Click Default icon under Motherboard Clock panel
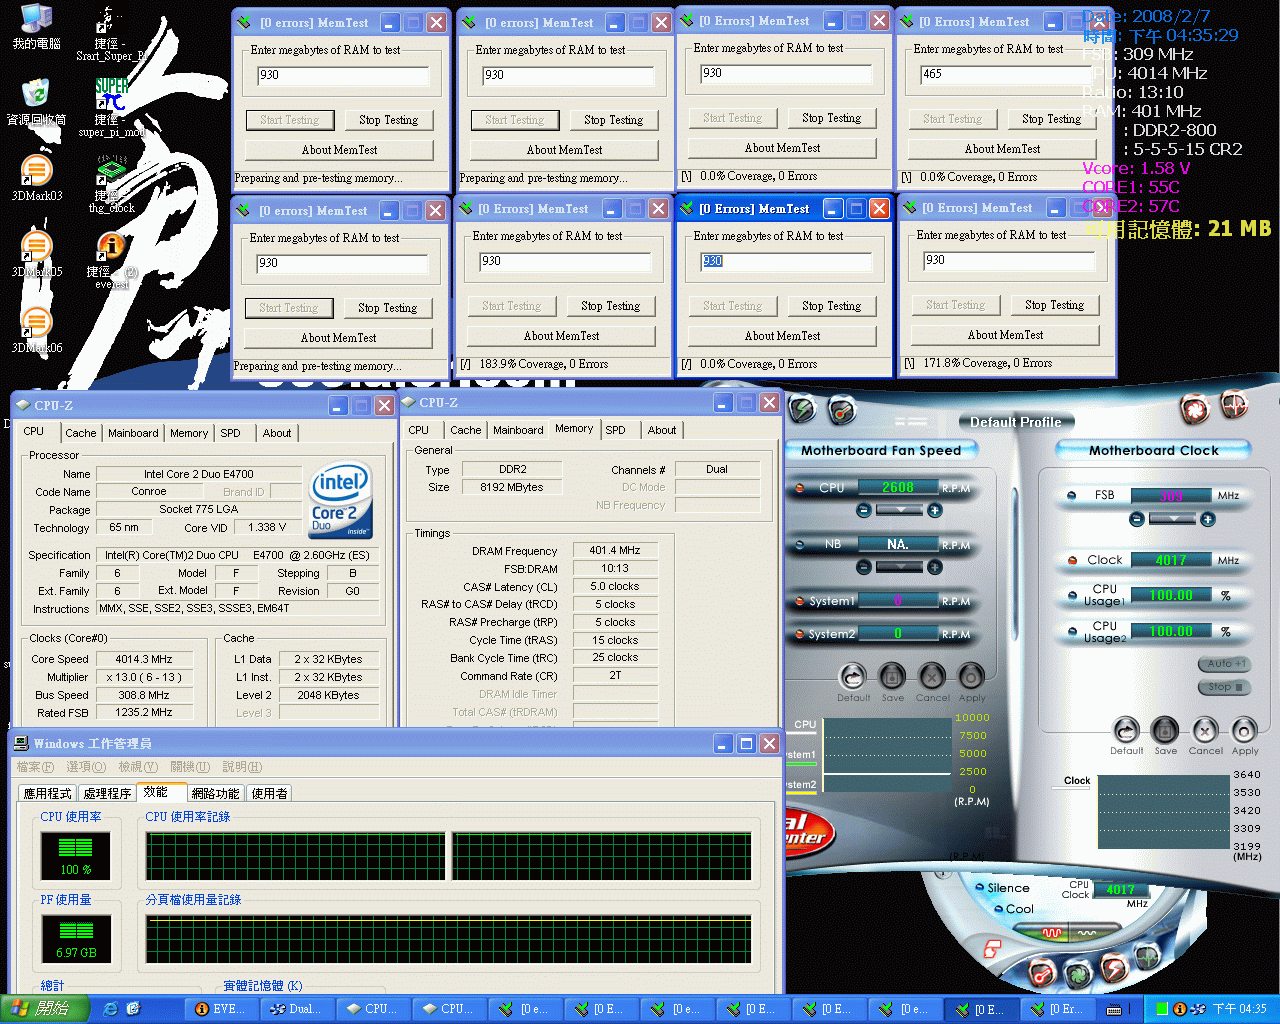The image size is (1280, 1024). coord(1126,731)
